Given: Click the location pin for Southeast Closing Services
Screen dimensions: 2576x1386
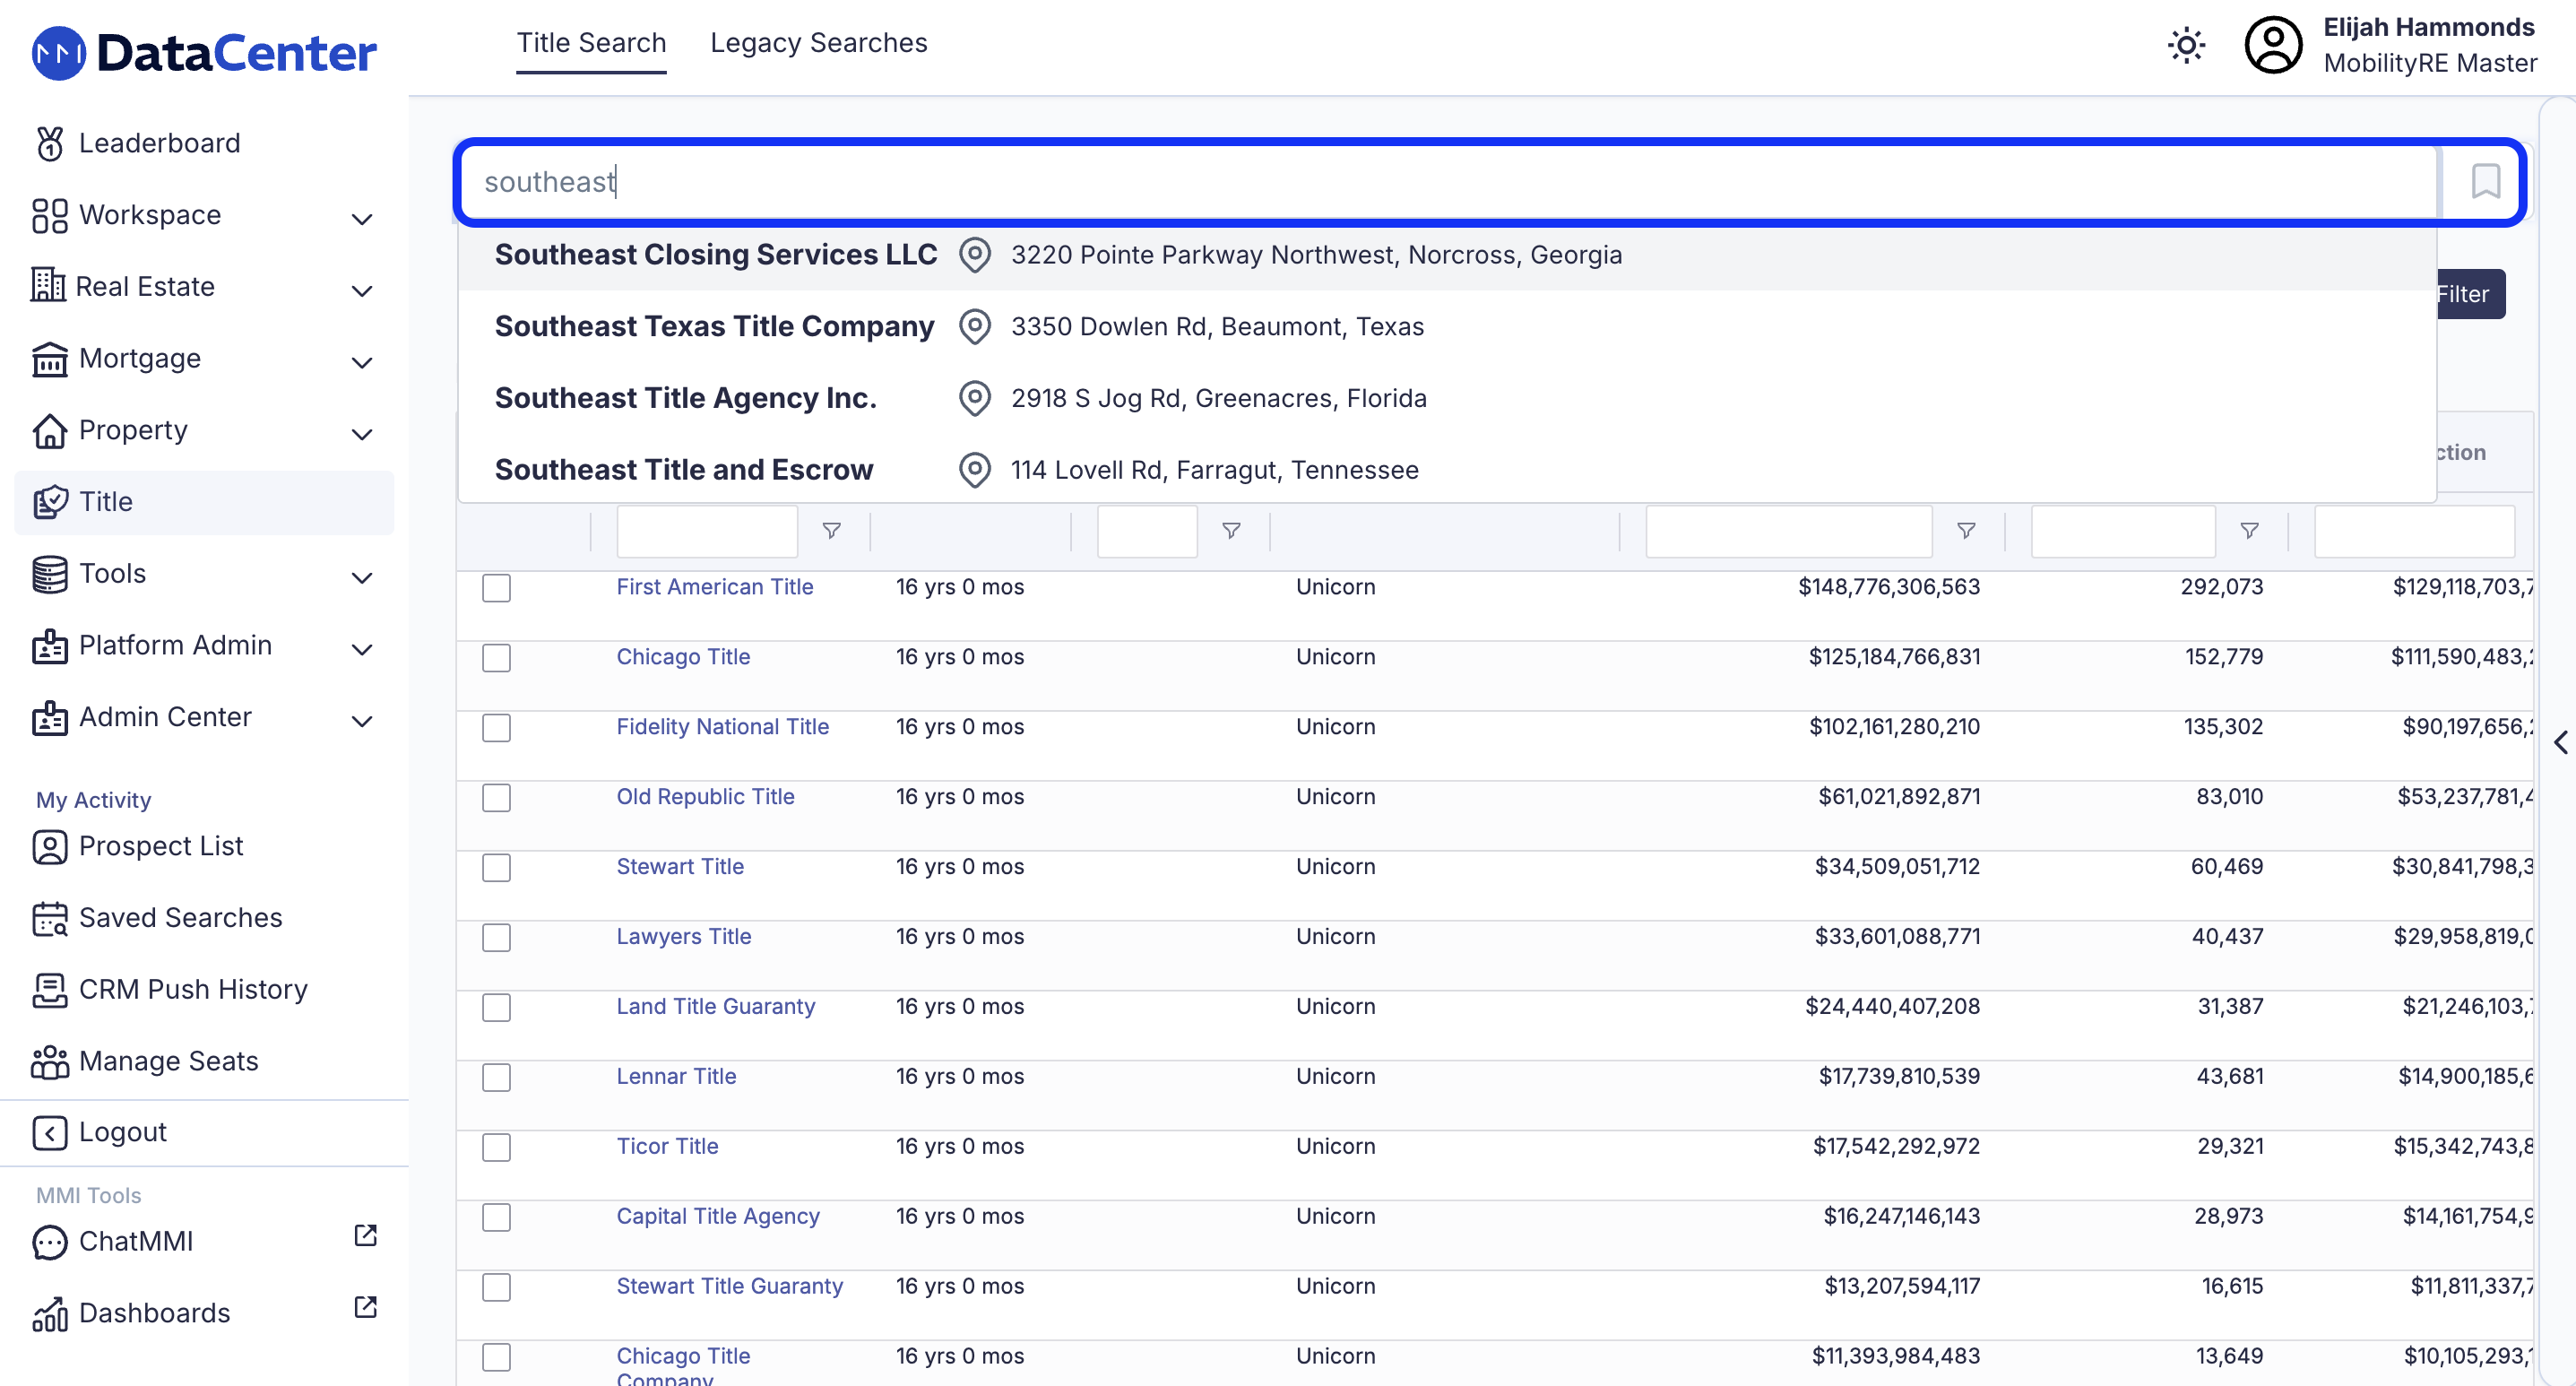Looking at the screenshot, I should pyautogui.click(x=974, y=255).
